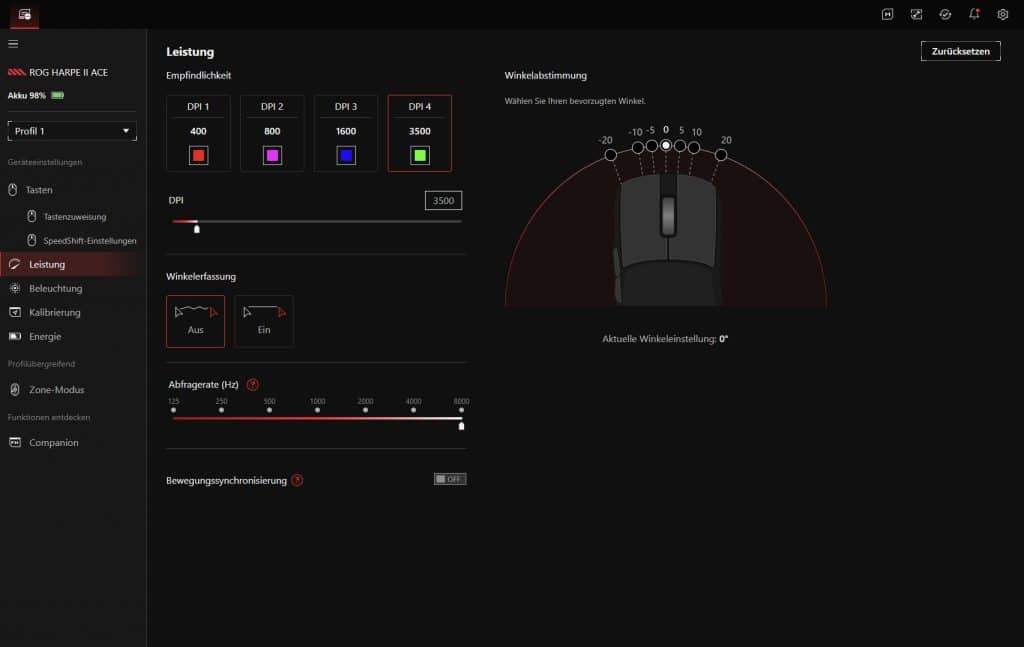
Task: Click the DPI value field showing 3500
Action: pos(443,200)
